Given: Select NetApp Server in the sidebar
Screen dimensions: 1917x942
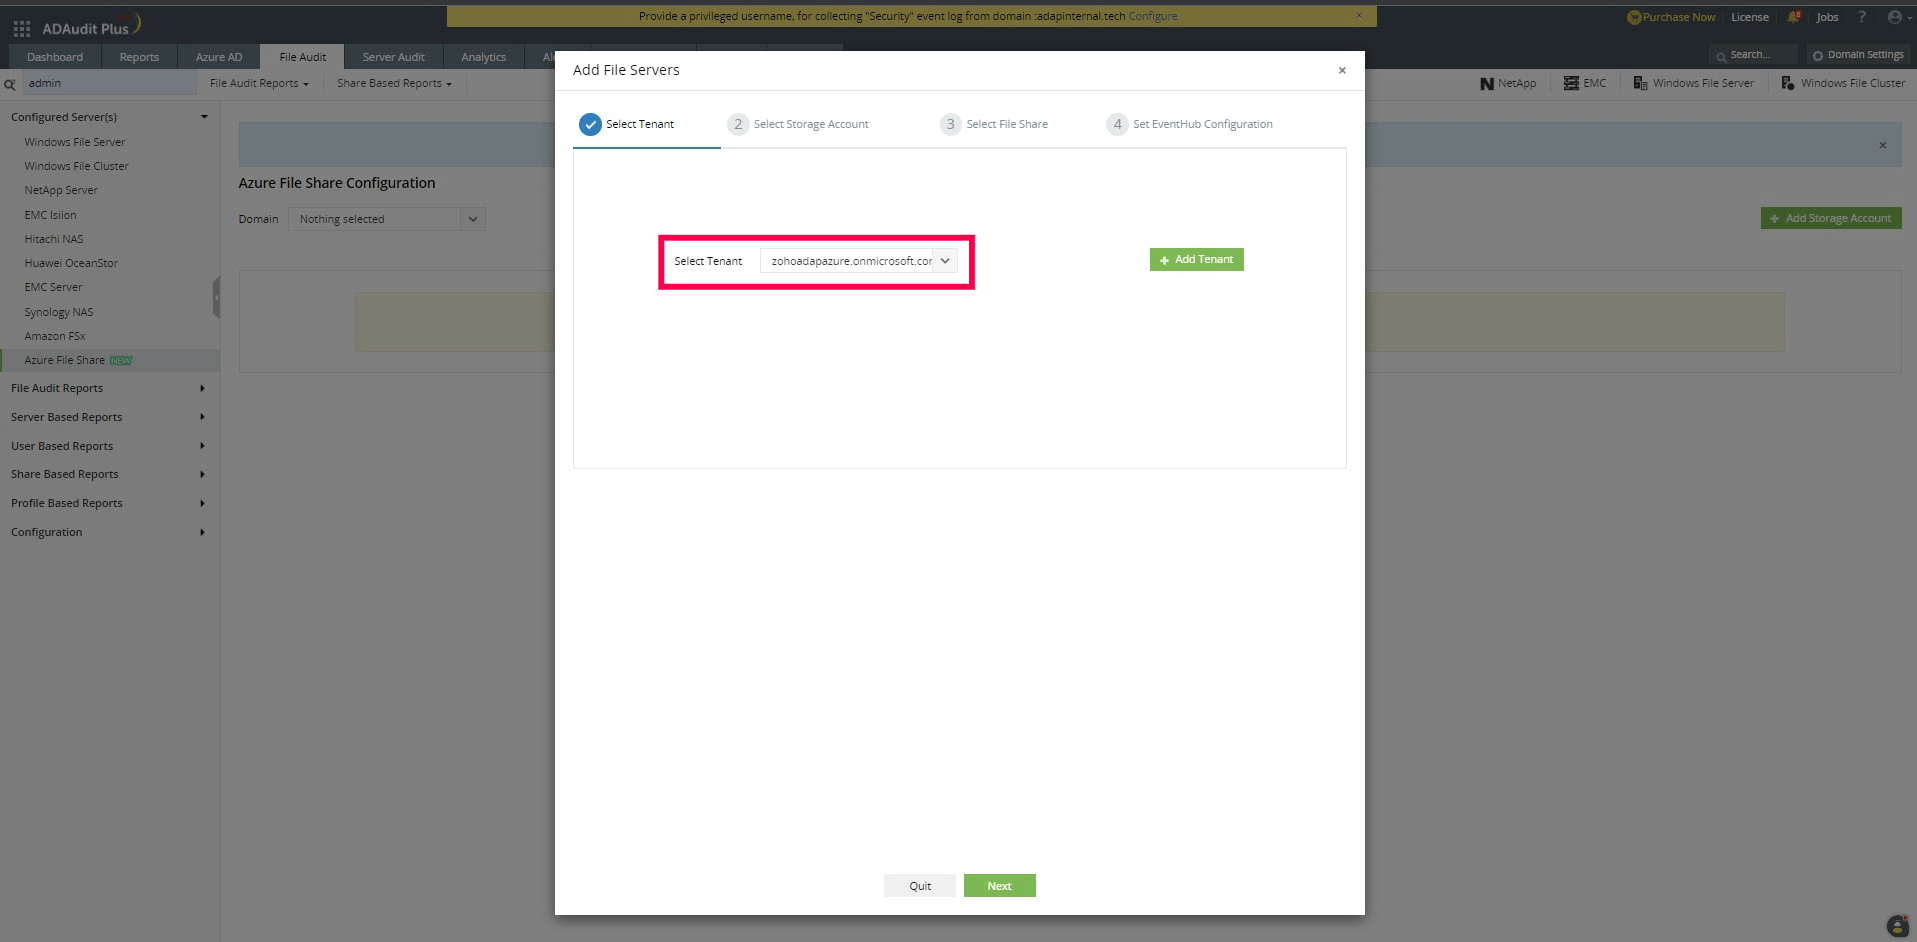Looking at the screenshot, I should [x=61, y=190].
